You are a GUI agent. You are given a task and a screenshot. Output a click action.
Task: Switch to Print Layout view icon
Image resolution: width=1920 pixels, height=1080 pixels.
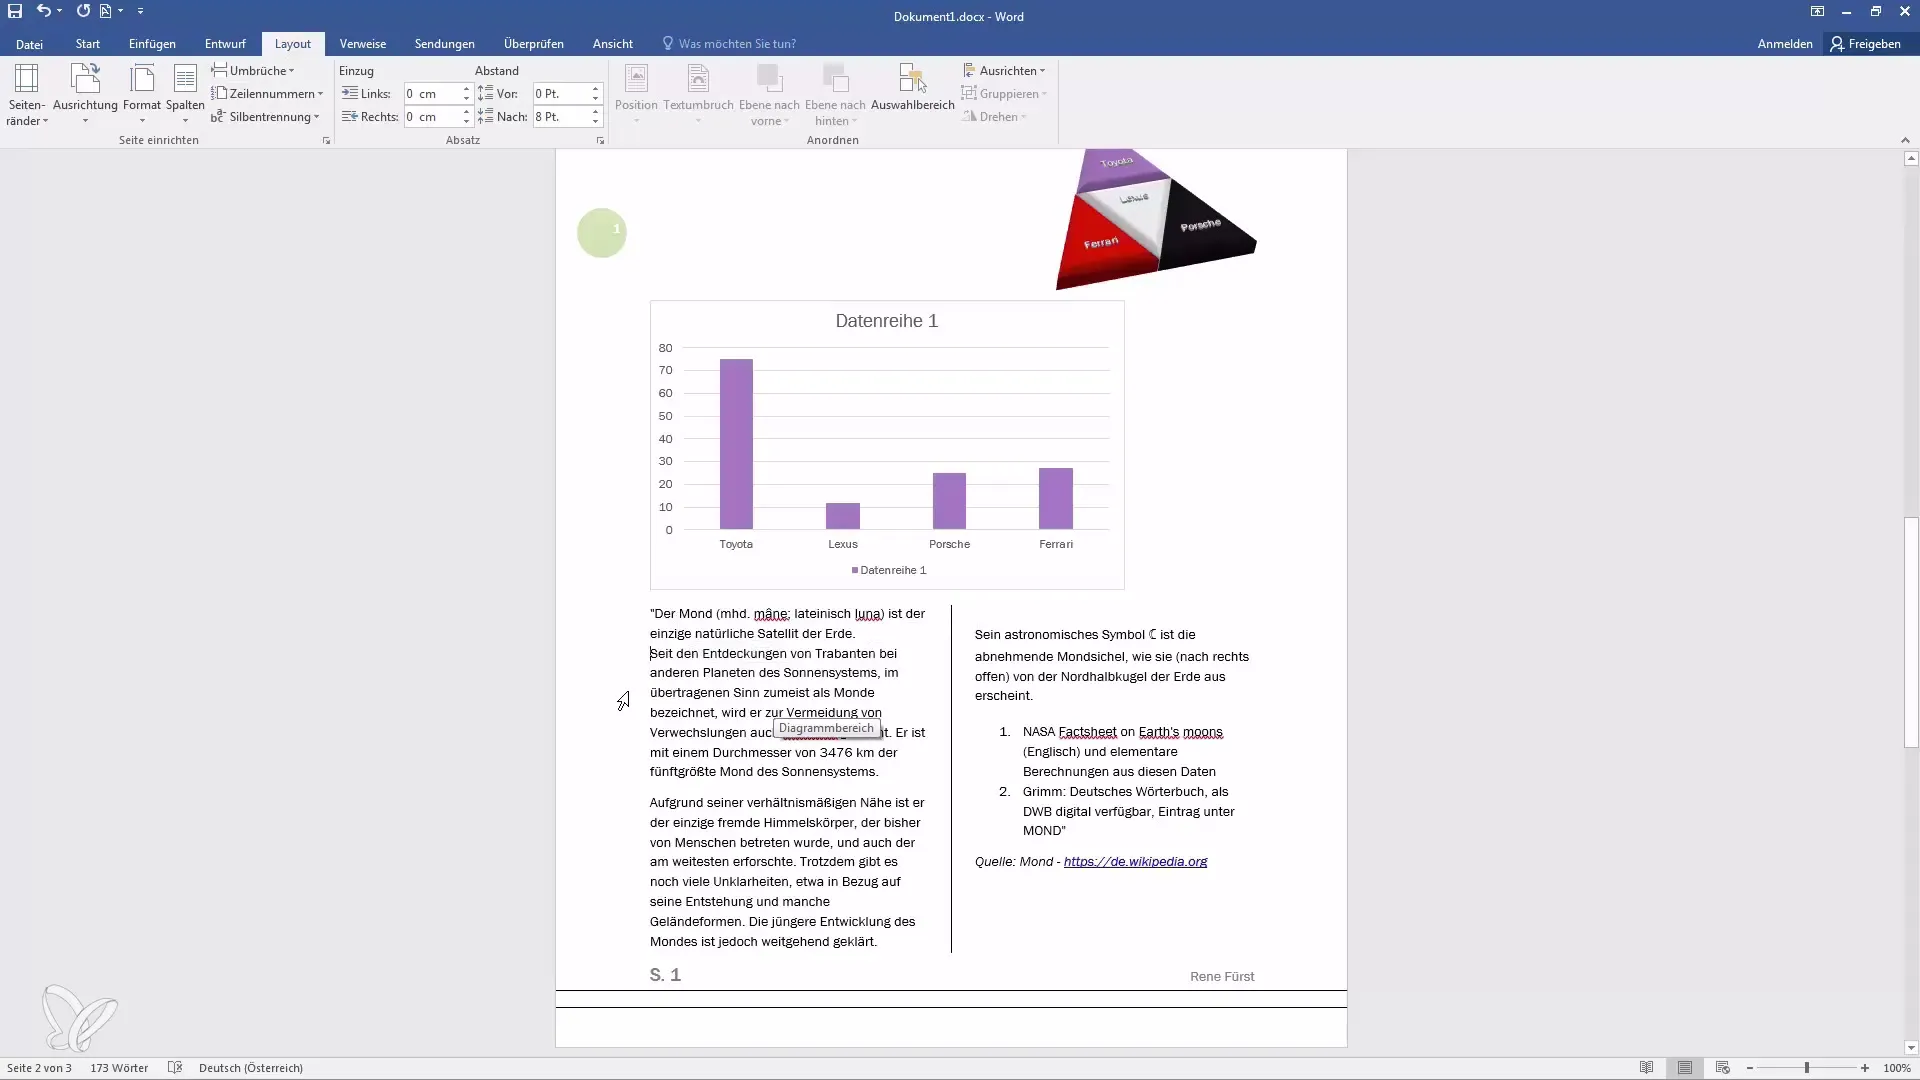pos(1685,1068)
